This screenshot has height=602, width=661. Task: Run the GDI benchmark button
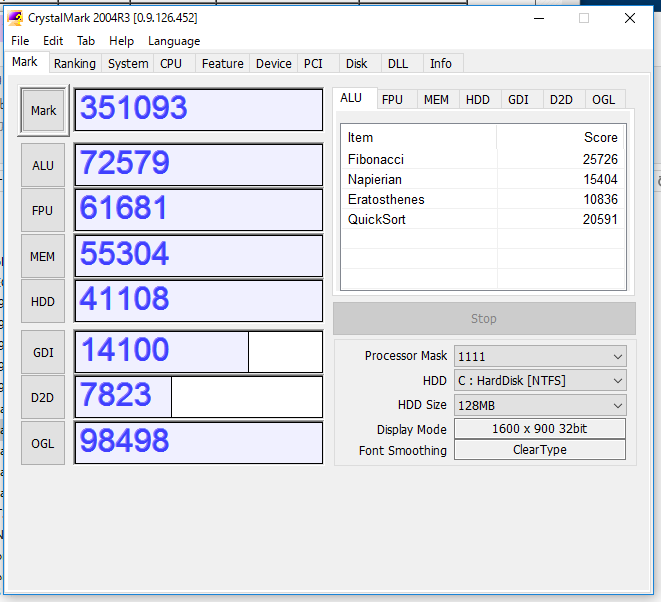(43, 352)
